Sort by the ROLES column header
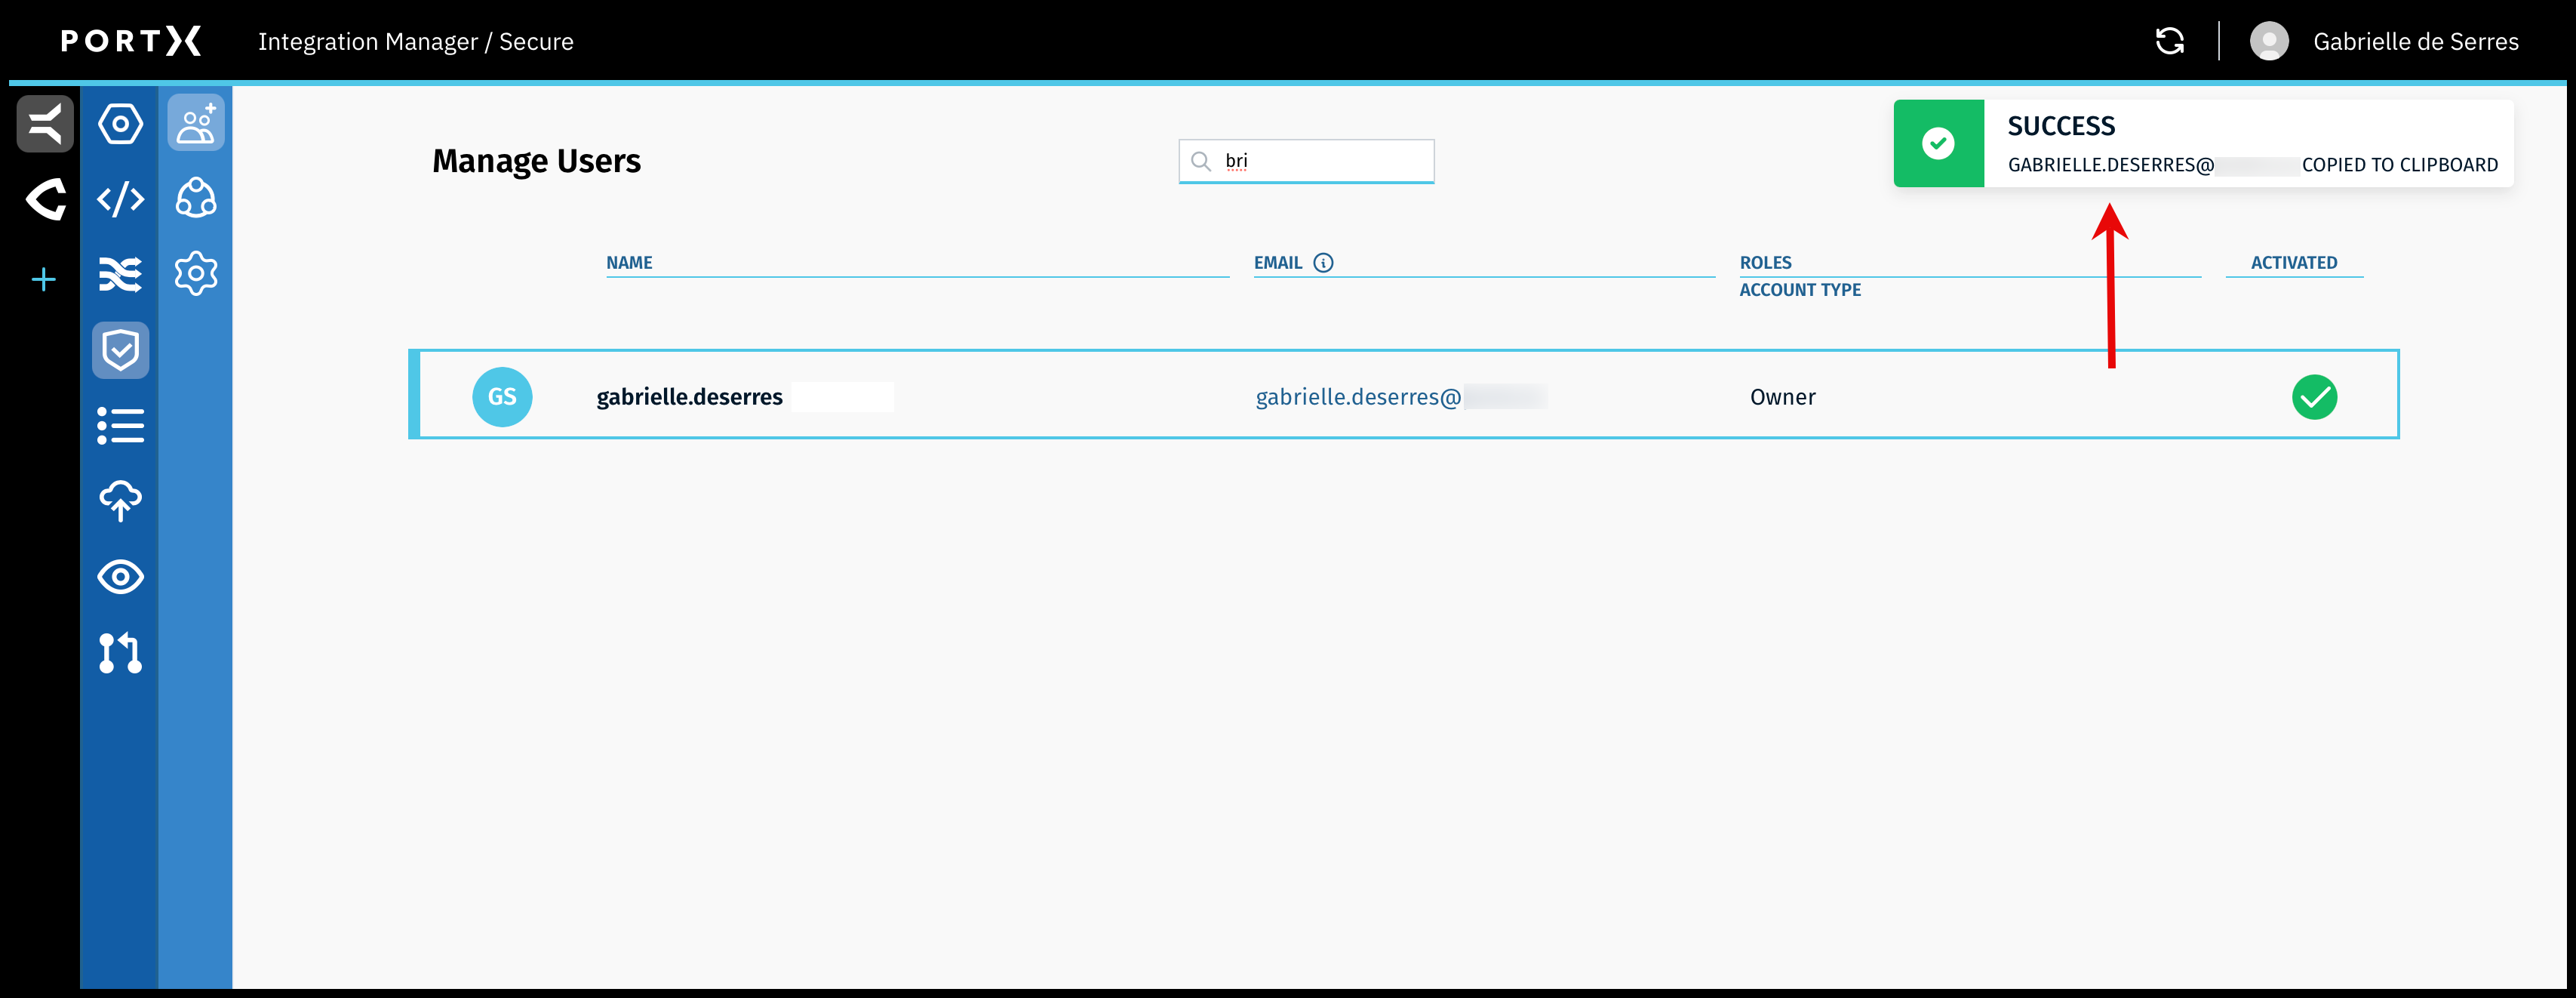Viewport: 2576px width, 998px height. pyautogui.click(x=1766, y=262)
